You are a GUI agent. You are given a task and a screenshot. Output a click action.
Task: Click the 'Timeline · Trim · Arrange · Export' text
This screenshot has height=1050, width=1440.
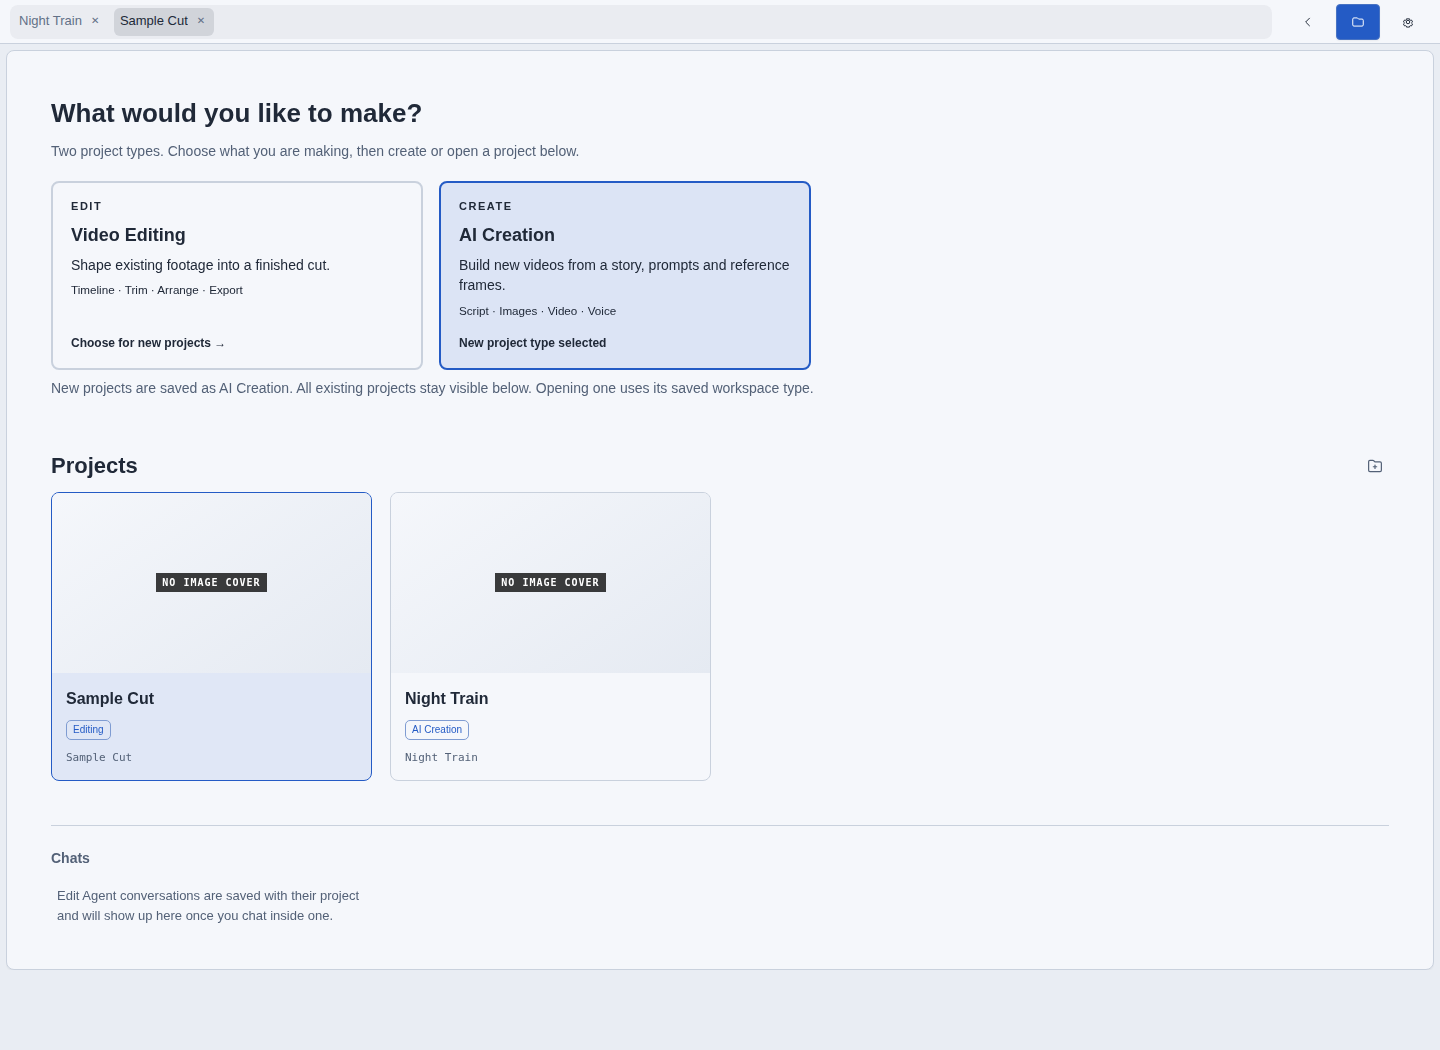pos(157,290)
